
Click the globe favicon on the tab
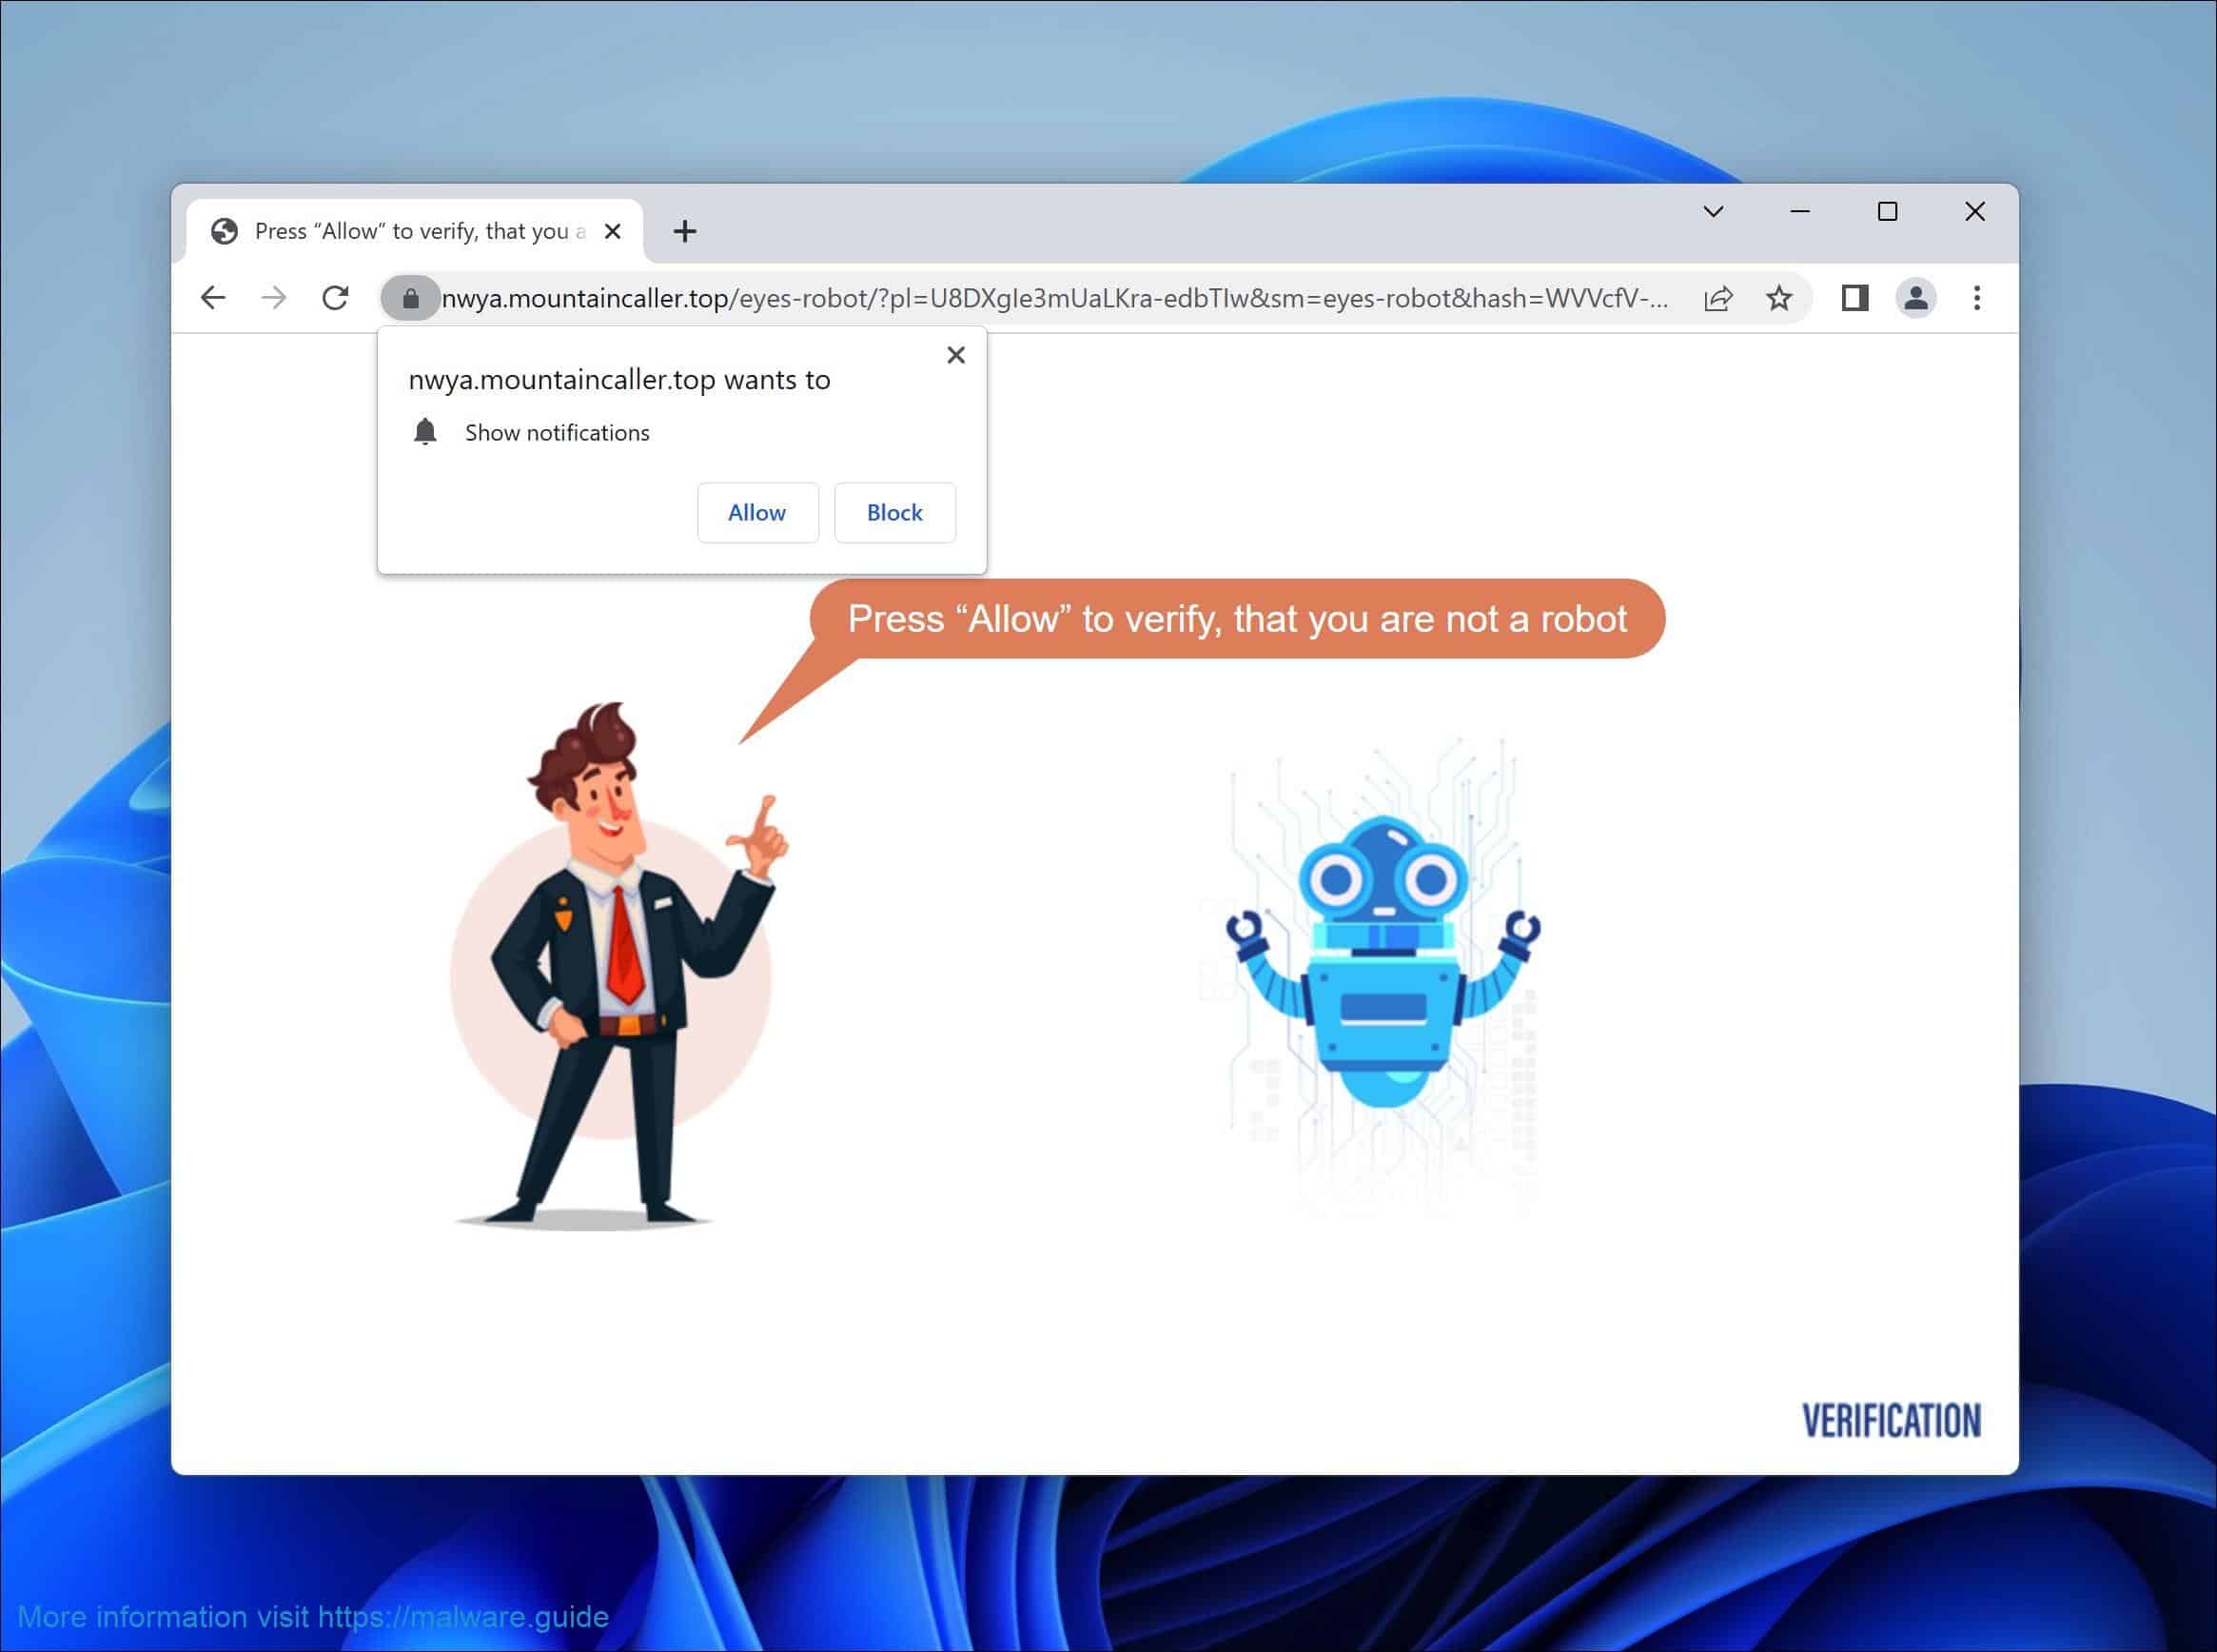pos(224,232)
